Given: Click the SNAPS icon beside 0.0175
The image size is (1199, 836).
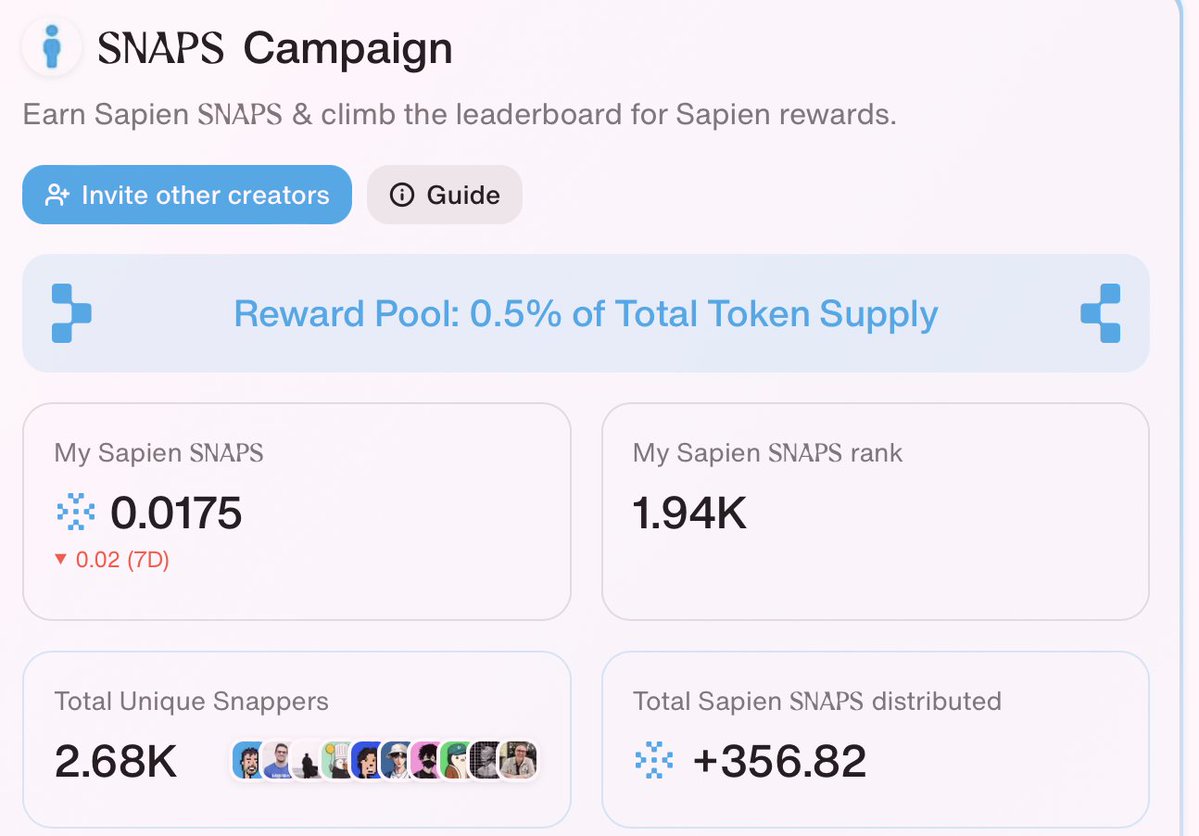Looking at the screenshot, I should click(x=76, y=512).
